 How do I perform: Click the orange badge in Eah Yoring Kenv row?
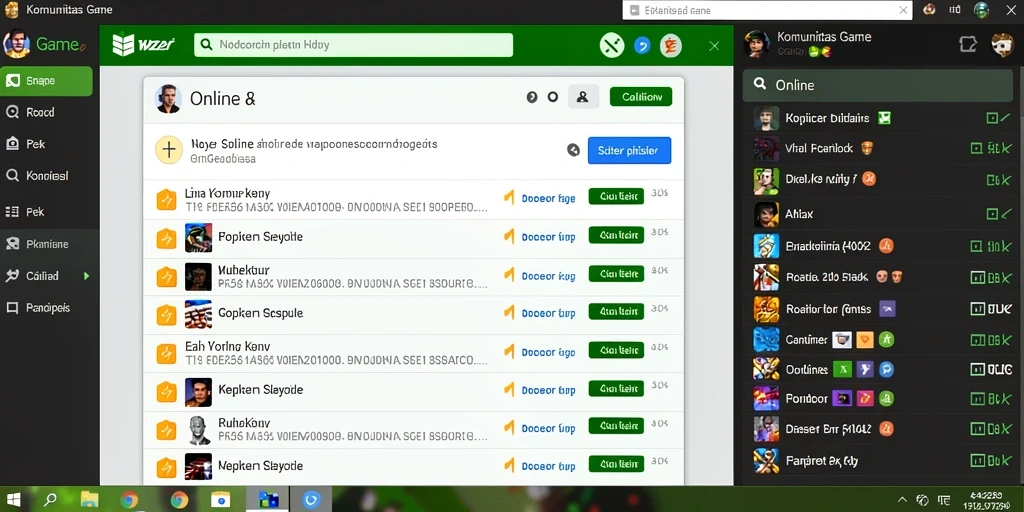coord(167,353)
